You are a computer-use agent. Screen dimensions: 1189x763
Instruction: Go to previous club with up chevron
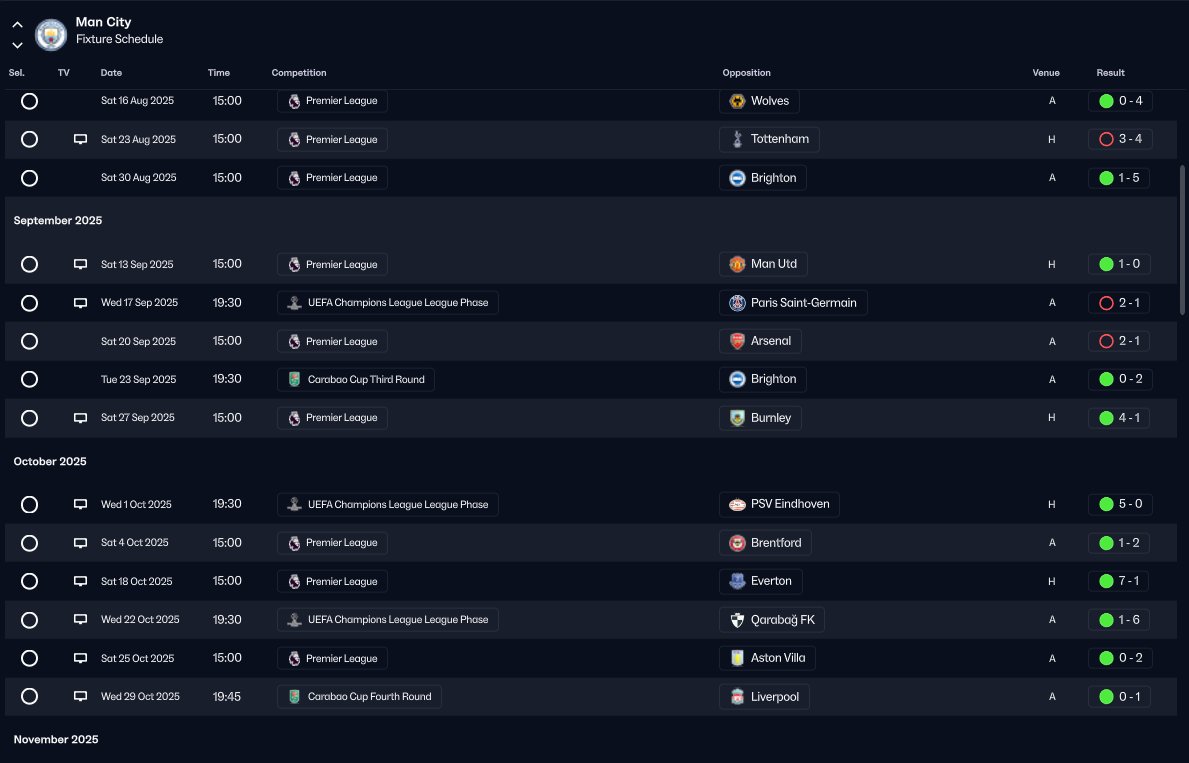pos(17,25)
